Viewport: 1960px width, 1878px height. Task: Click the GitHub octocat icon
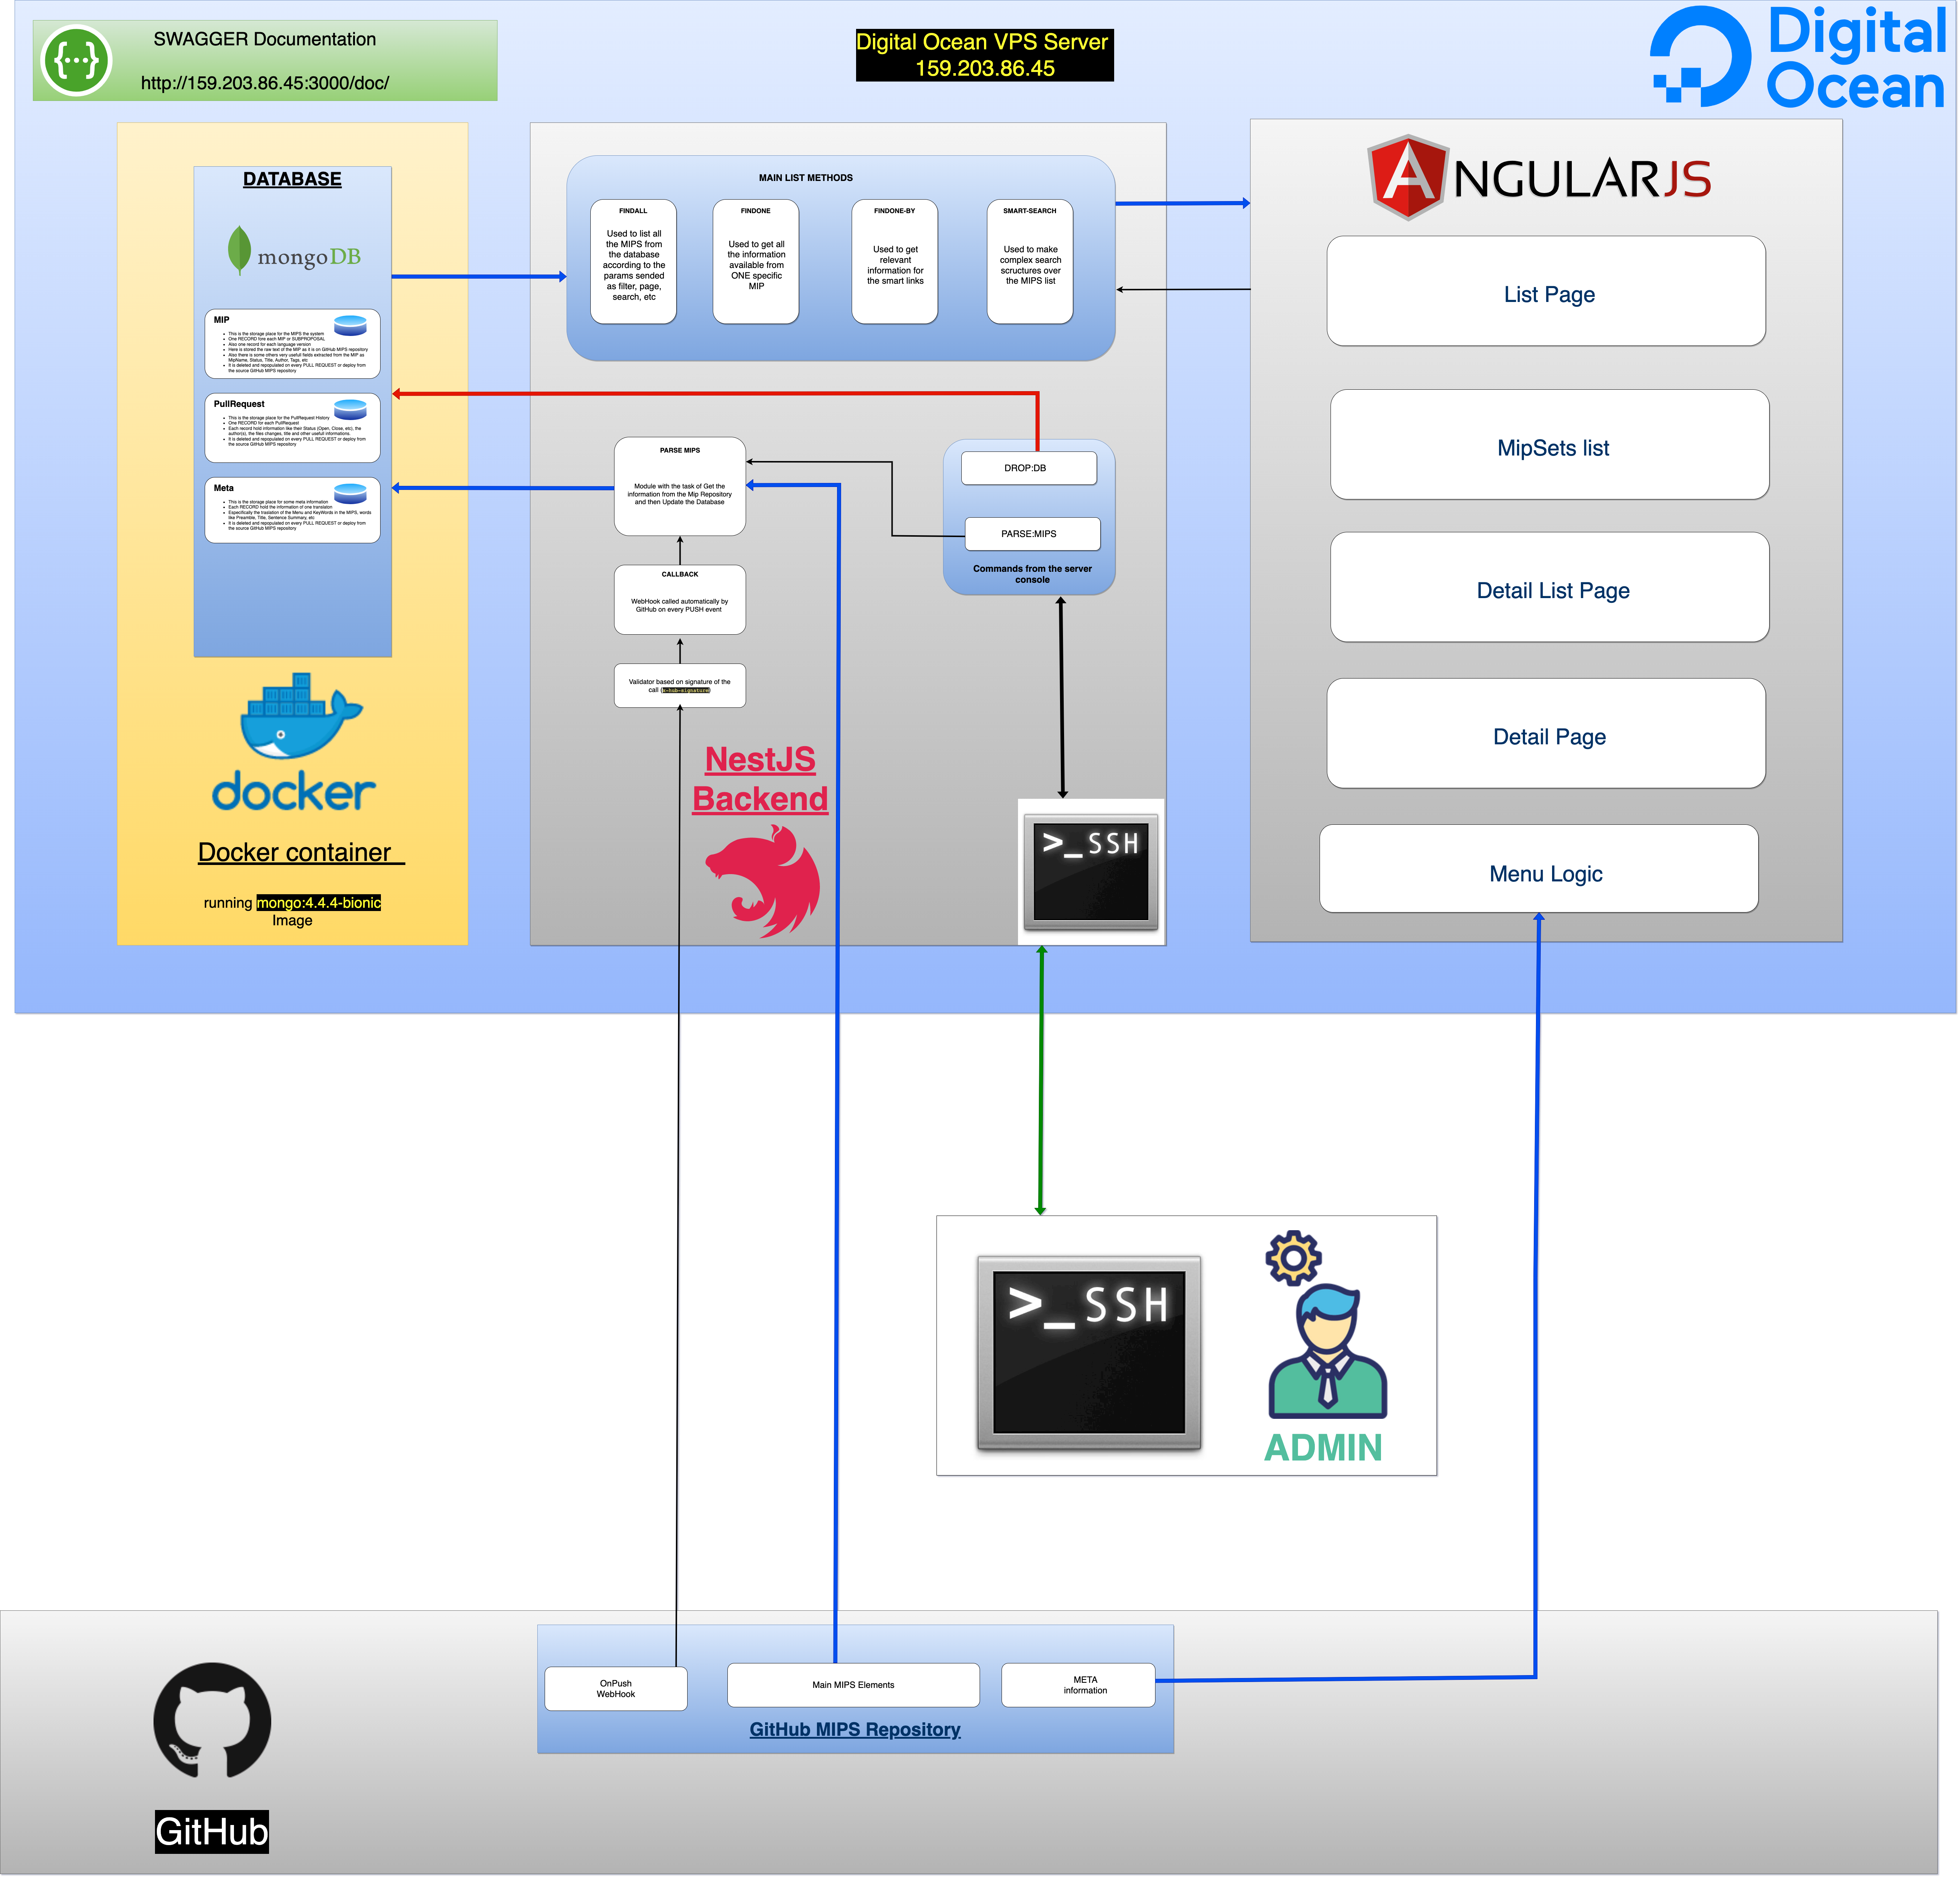212,1720
